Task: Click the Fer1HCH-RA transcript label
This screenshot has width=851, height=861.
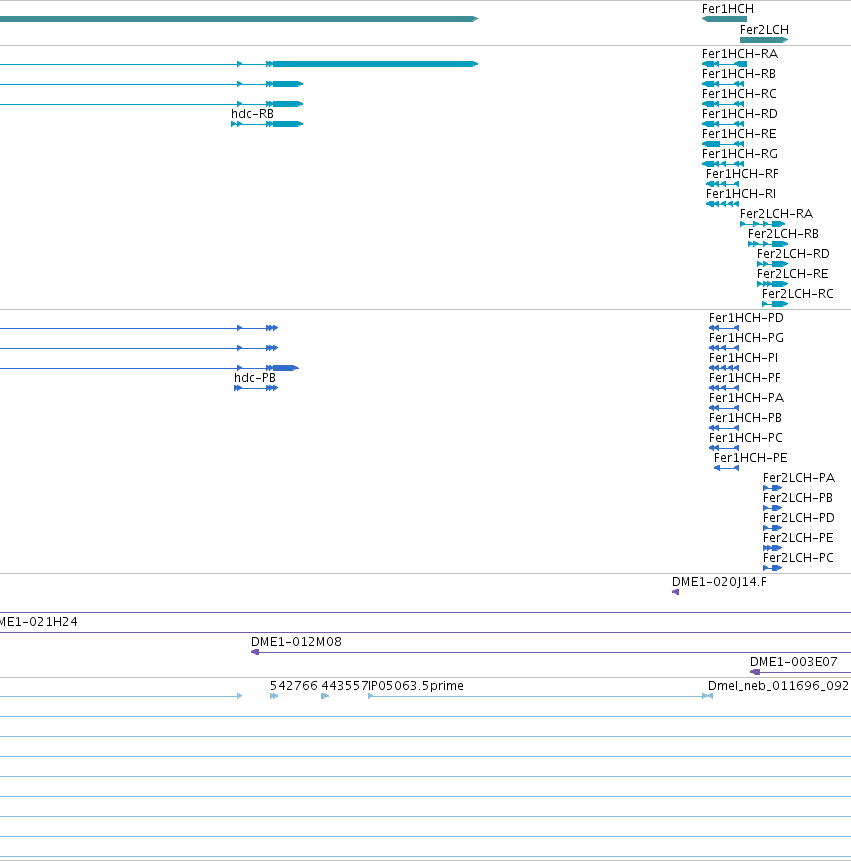Action: 740,54
